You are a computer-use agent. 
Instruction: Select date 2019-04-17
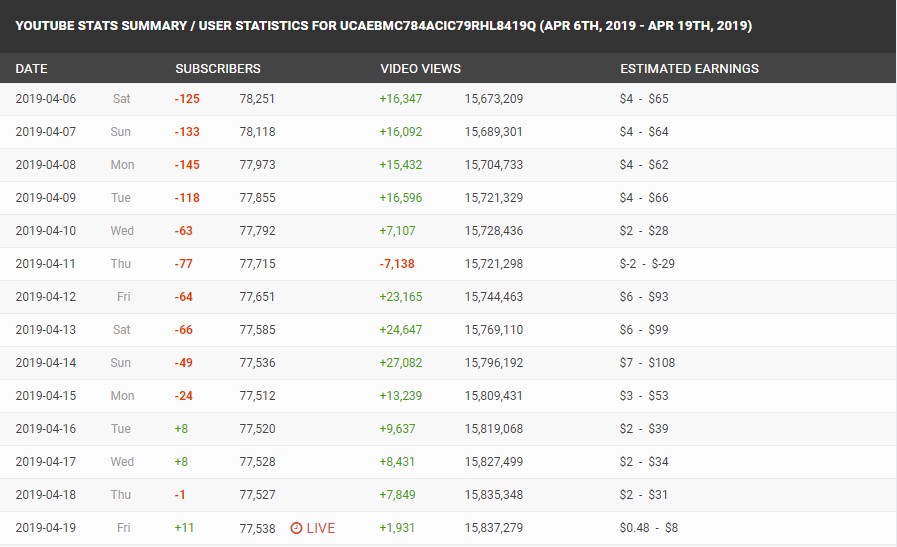click(46, 462)
